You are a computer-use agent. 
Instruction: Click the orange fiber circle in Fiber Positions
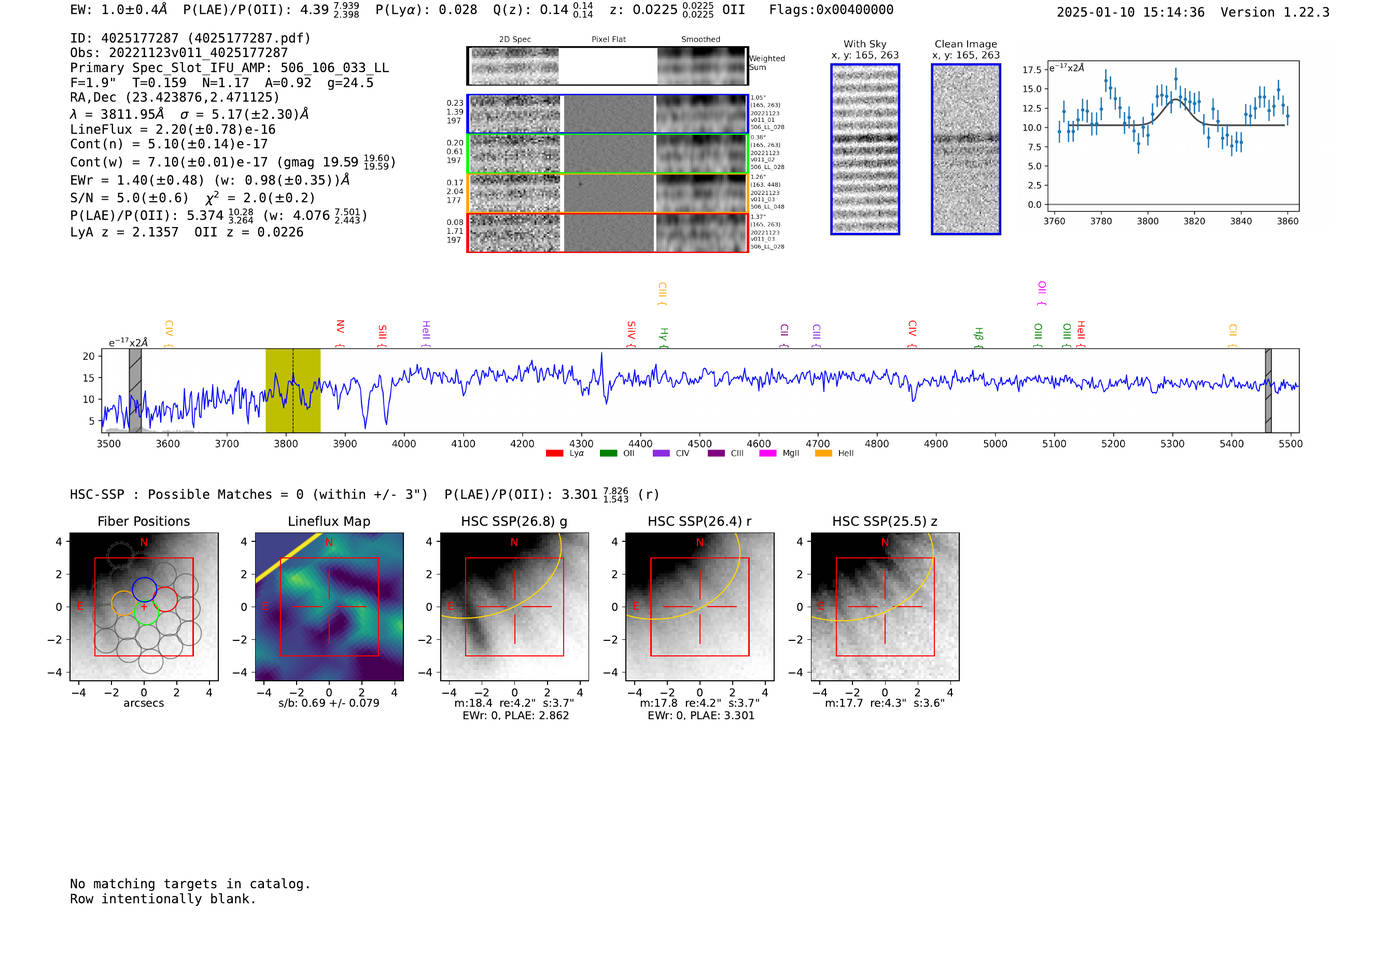(123, 603)
